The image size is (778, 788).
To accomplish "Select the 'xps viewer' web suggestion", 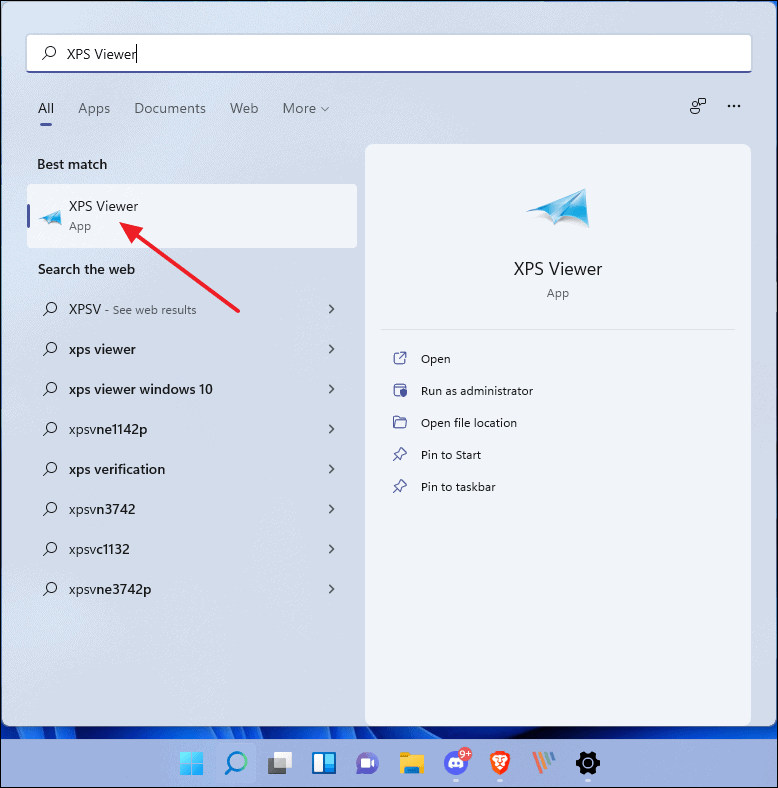I will click(x=102, y=349).
